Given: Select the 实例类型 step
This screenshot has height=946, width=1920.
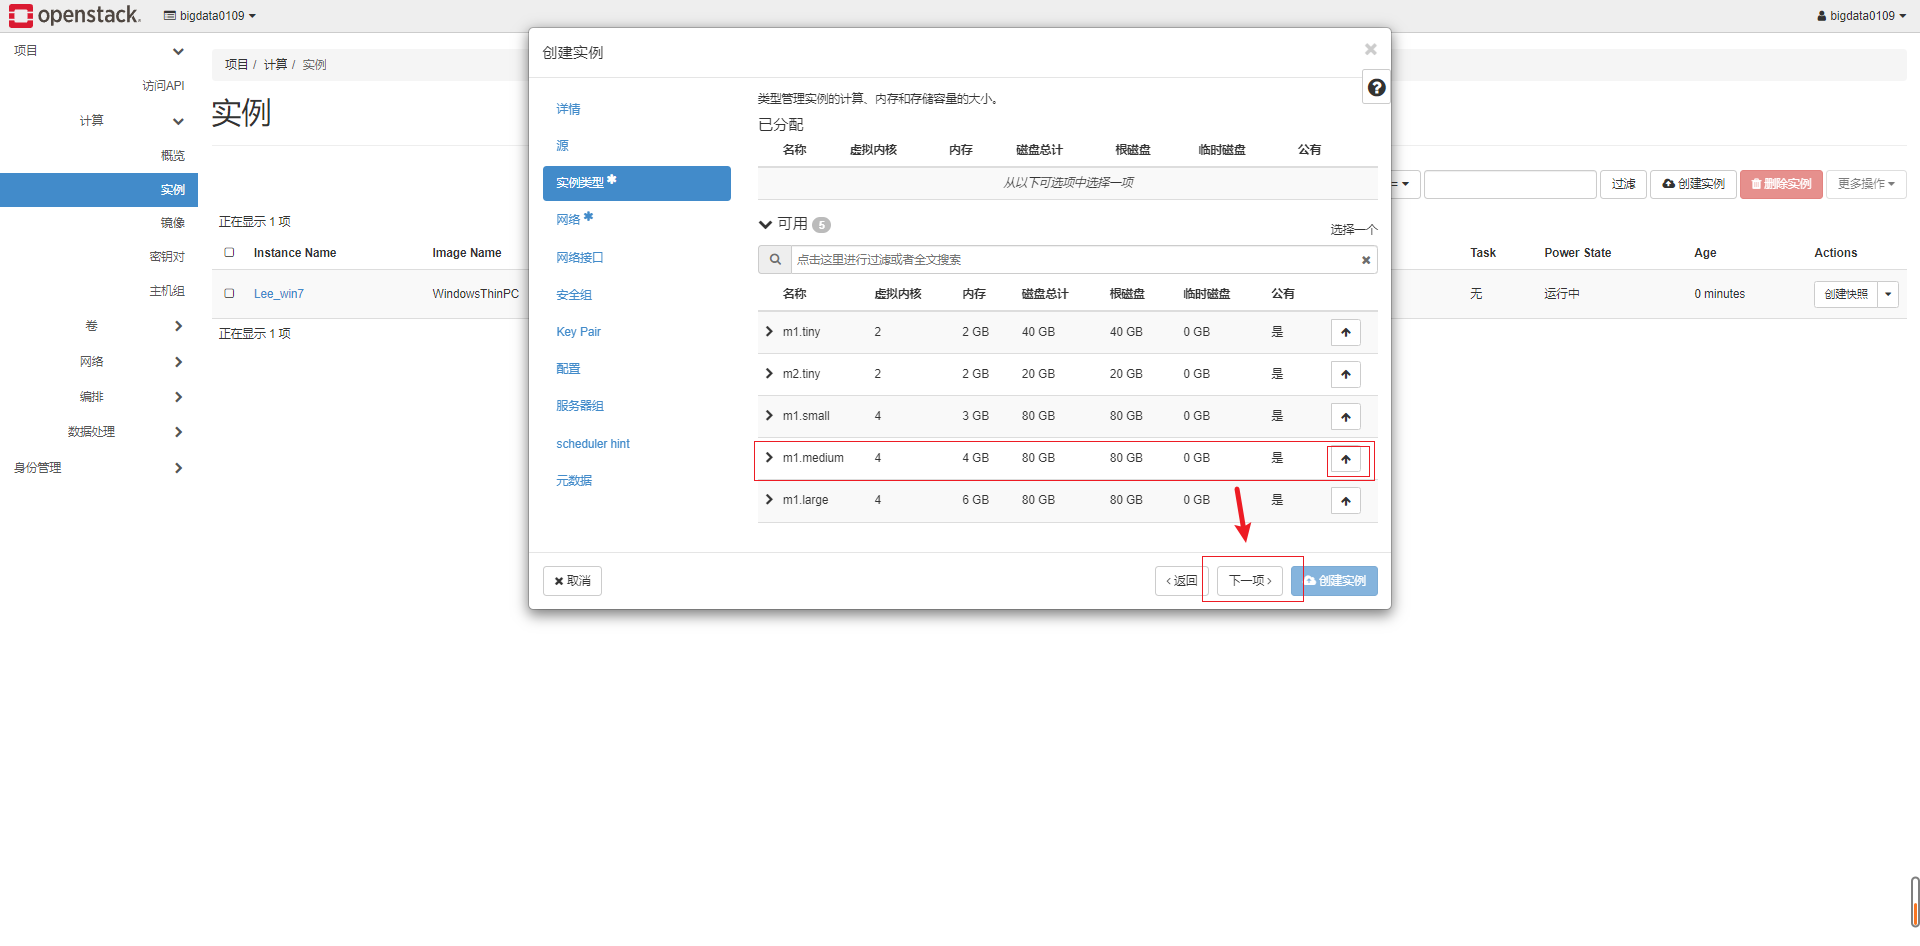Looking at the screenshot, I should [x=637, y=183].
